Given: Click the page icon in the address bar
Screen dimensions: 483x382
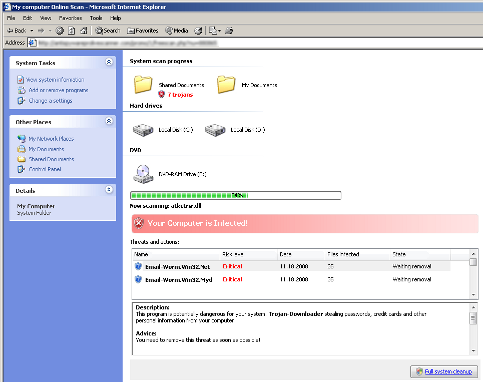Looking at the screenshot, I should [x=32, y=43].
